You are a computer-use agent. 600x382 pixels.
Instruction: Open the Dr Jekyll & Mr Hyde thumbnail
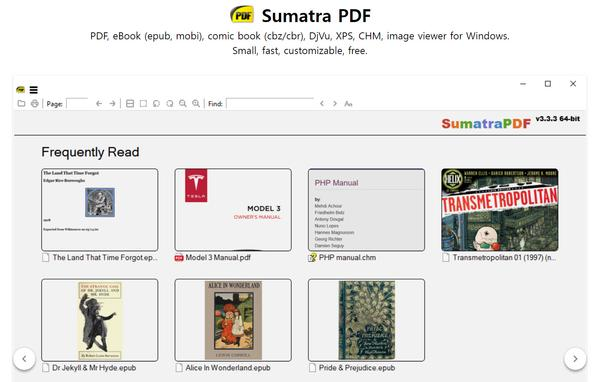(x=99, y=320)
